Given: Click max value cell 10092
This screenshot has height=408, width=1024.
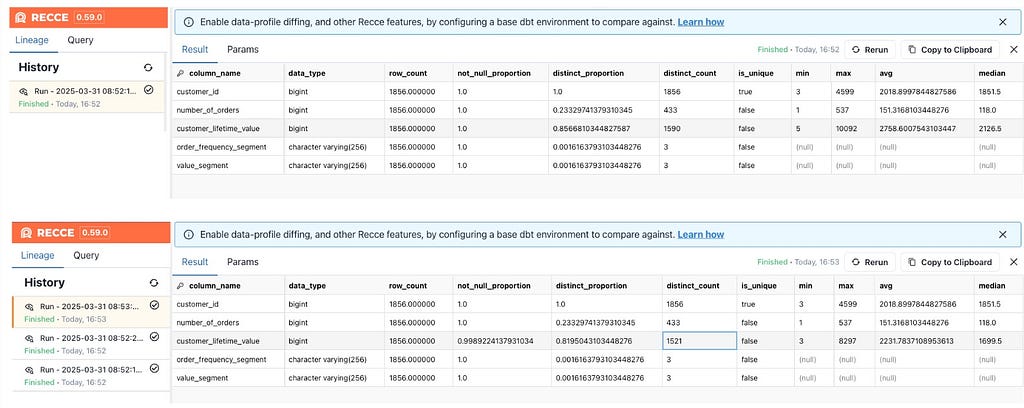Looking at the screenshot, I should tap(853, 129).
